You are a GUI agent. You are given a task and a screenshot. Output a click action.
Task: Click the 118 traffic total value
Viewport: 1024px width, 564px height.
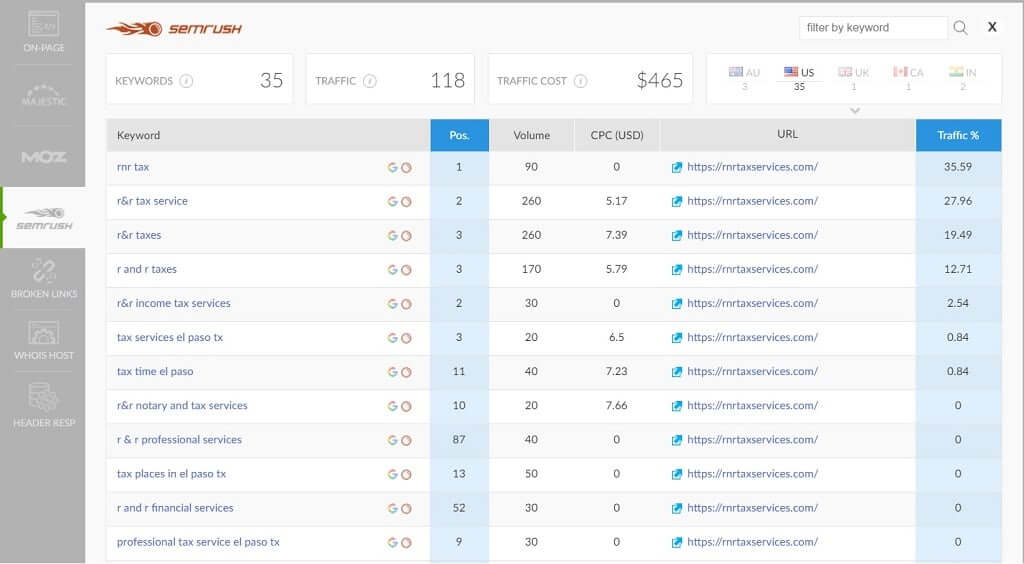pyautogui.click(x=447, y=80)
